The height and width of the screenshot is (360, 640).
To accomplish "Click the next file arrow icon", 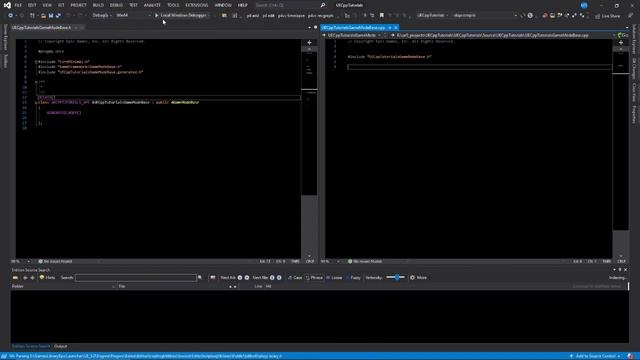I will click(x=279, y=278).
